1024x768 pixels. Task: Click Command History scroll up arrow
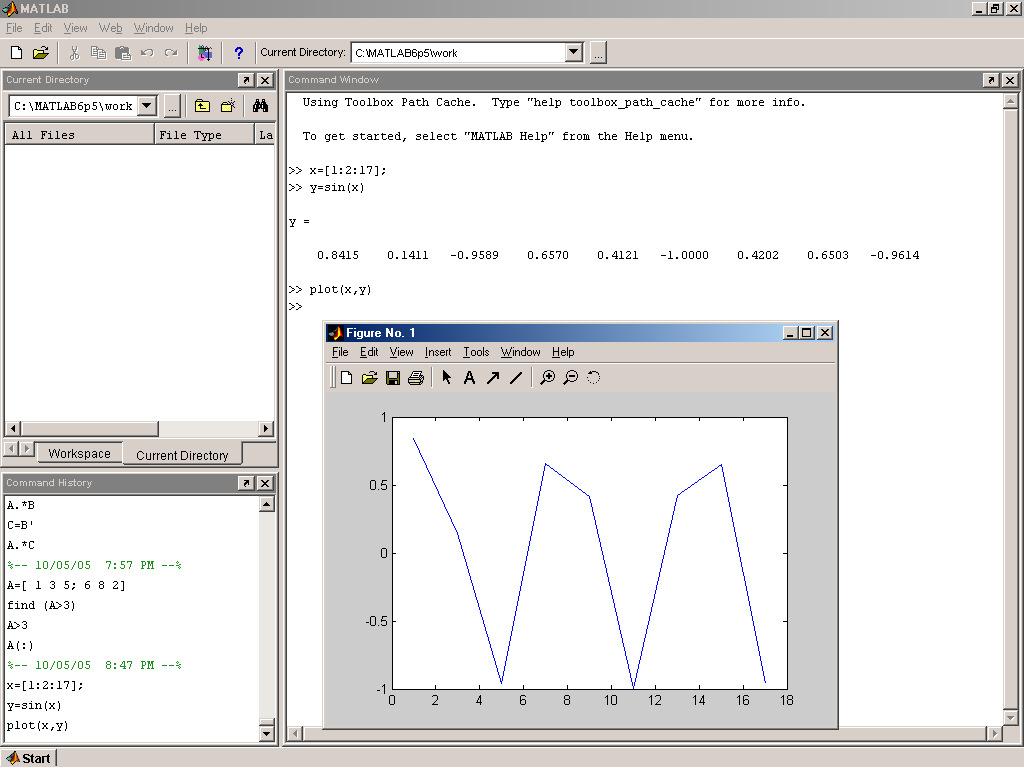tap(266, 504)
